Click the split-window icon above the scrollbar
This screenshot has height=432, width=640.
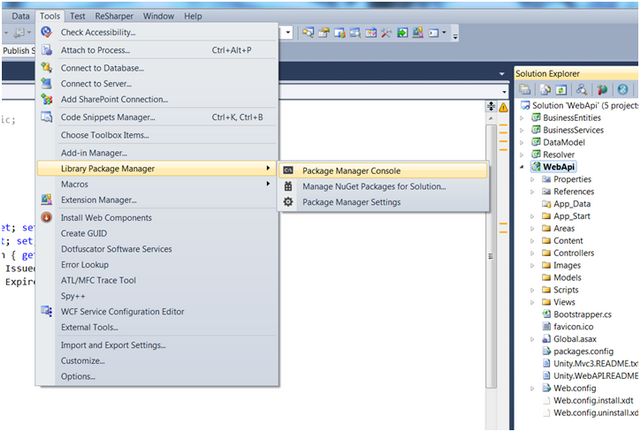click(x=491, y=107)
